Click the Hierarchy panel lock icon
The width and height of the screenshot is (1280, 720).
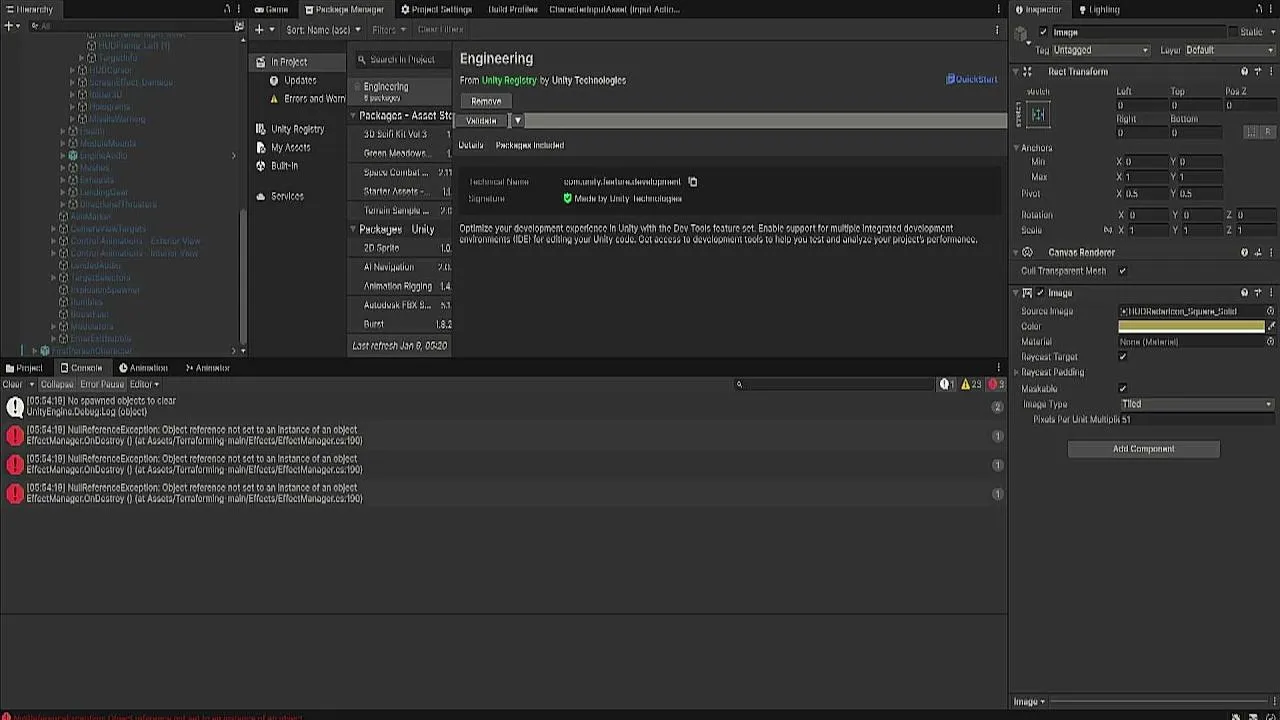tap(226, 10)
